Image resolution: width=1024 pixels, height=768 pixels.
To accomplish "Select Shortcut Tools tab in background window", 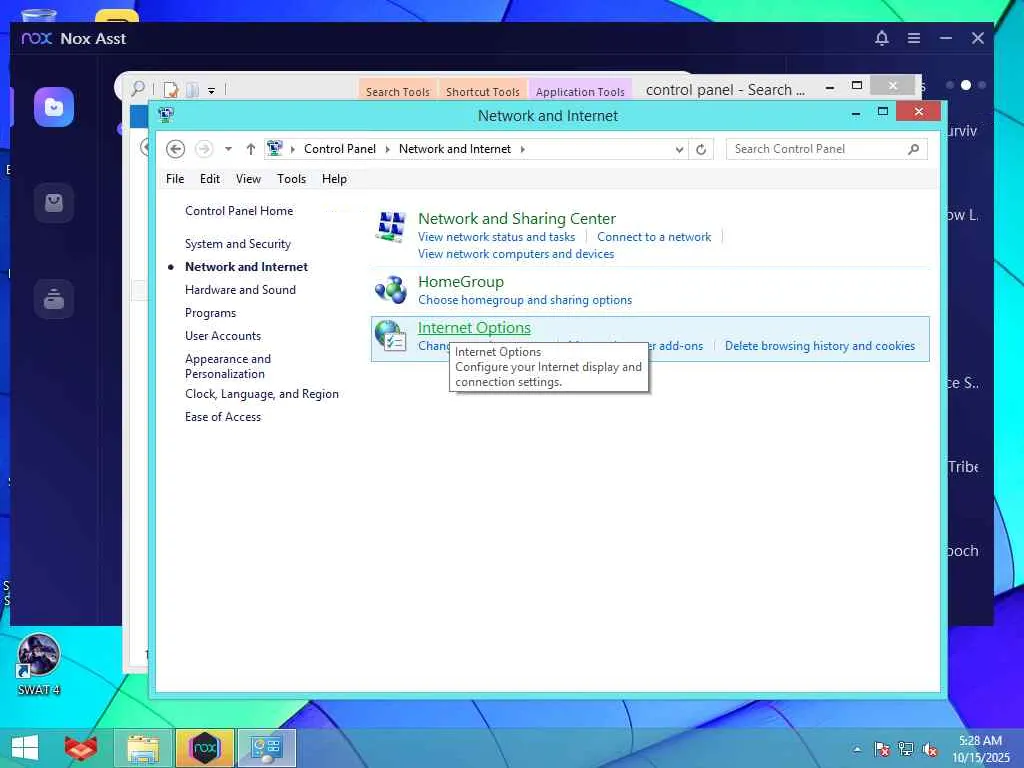I will 483,91.
